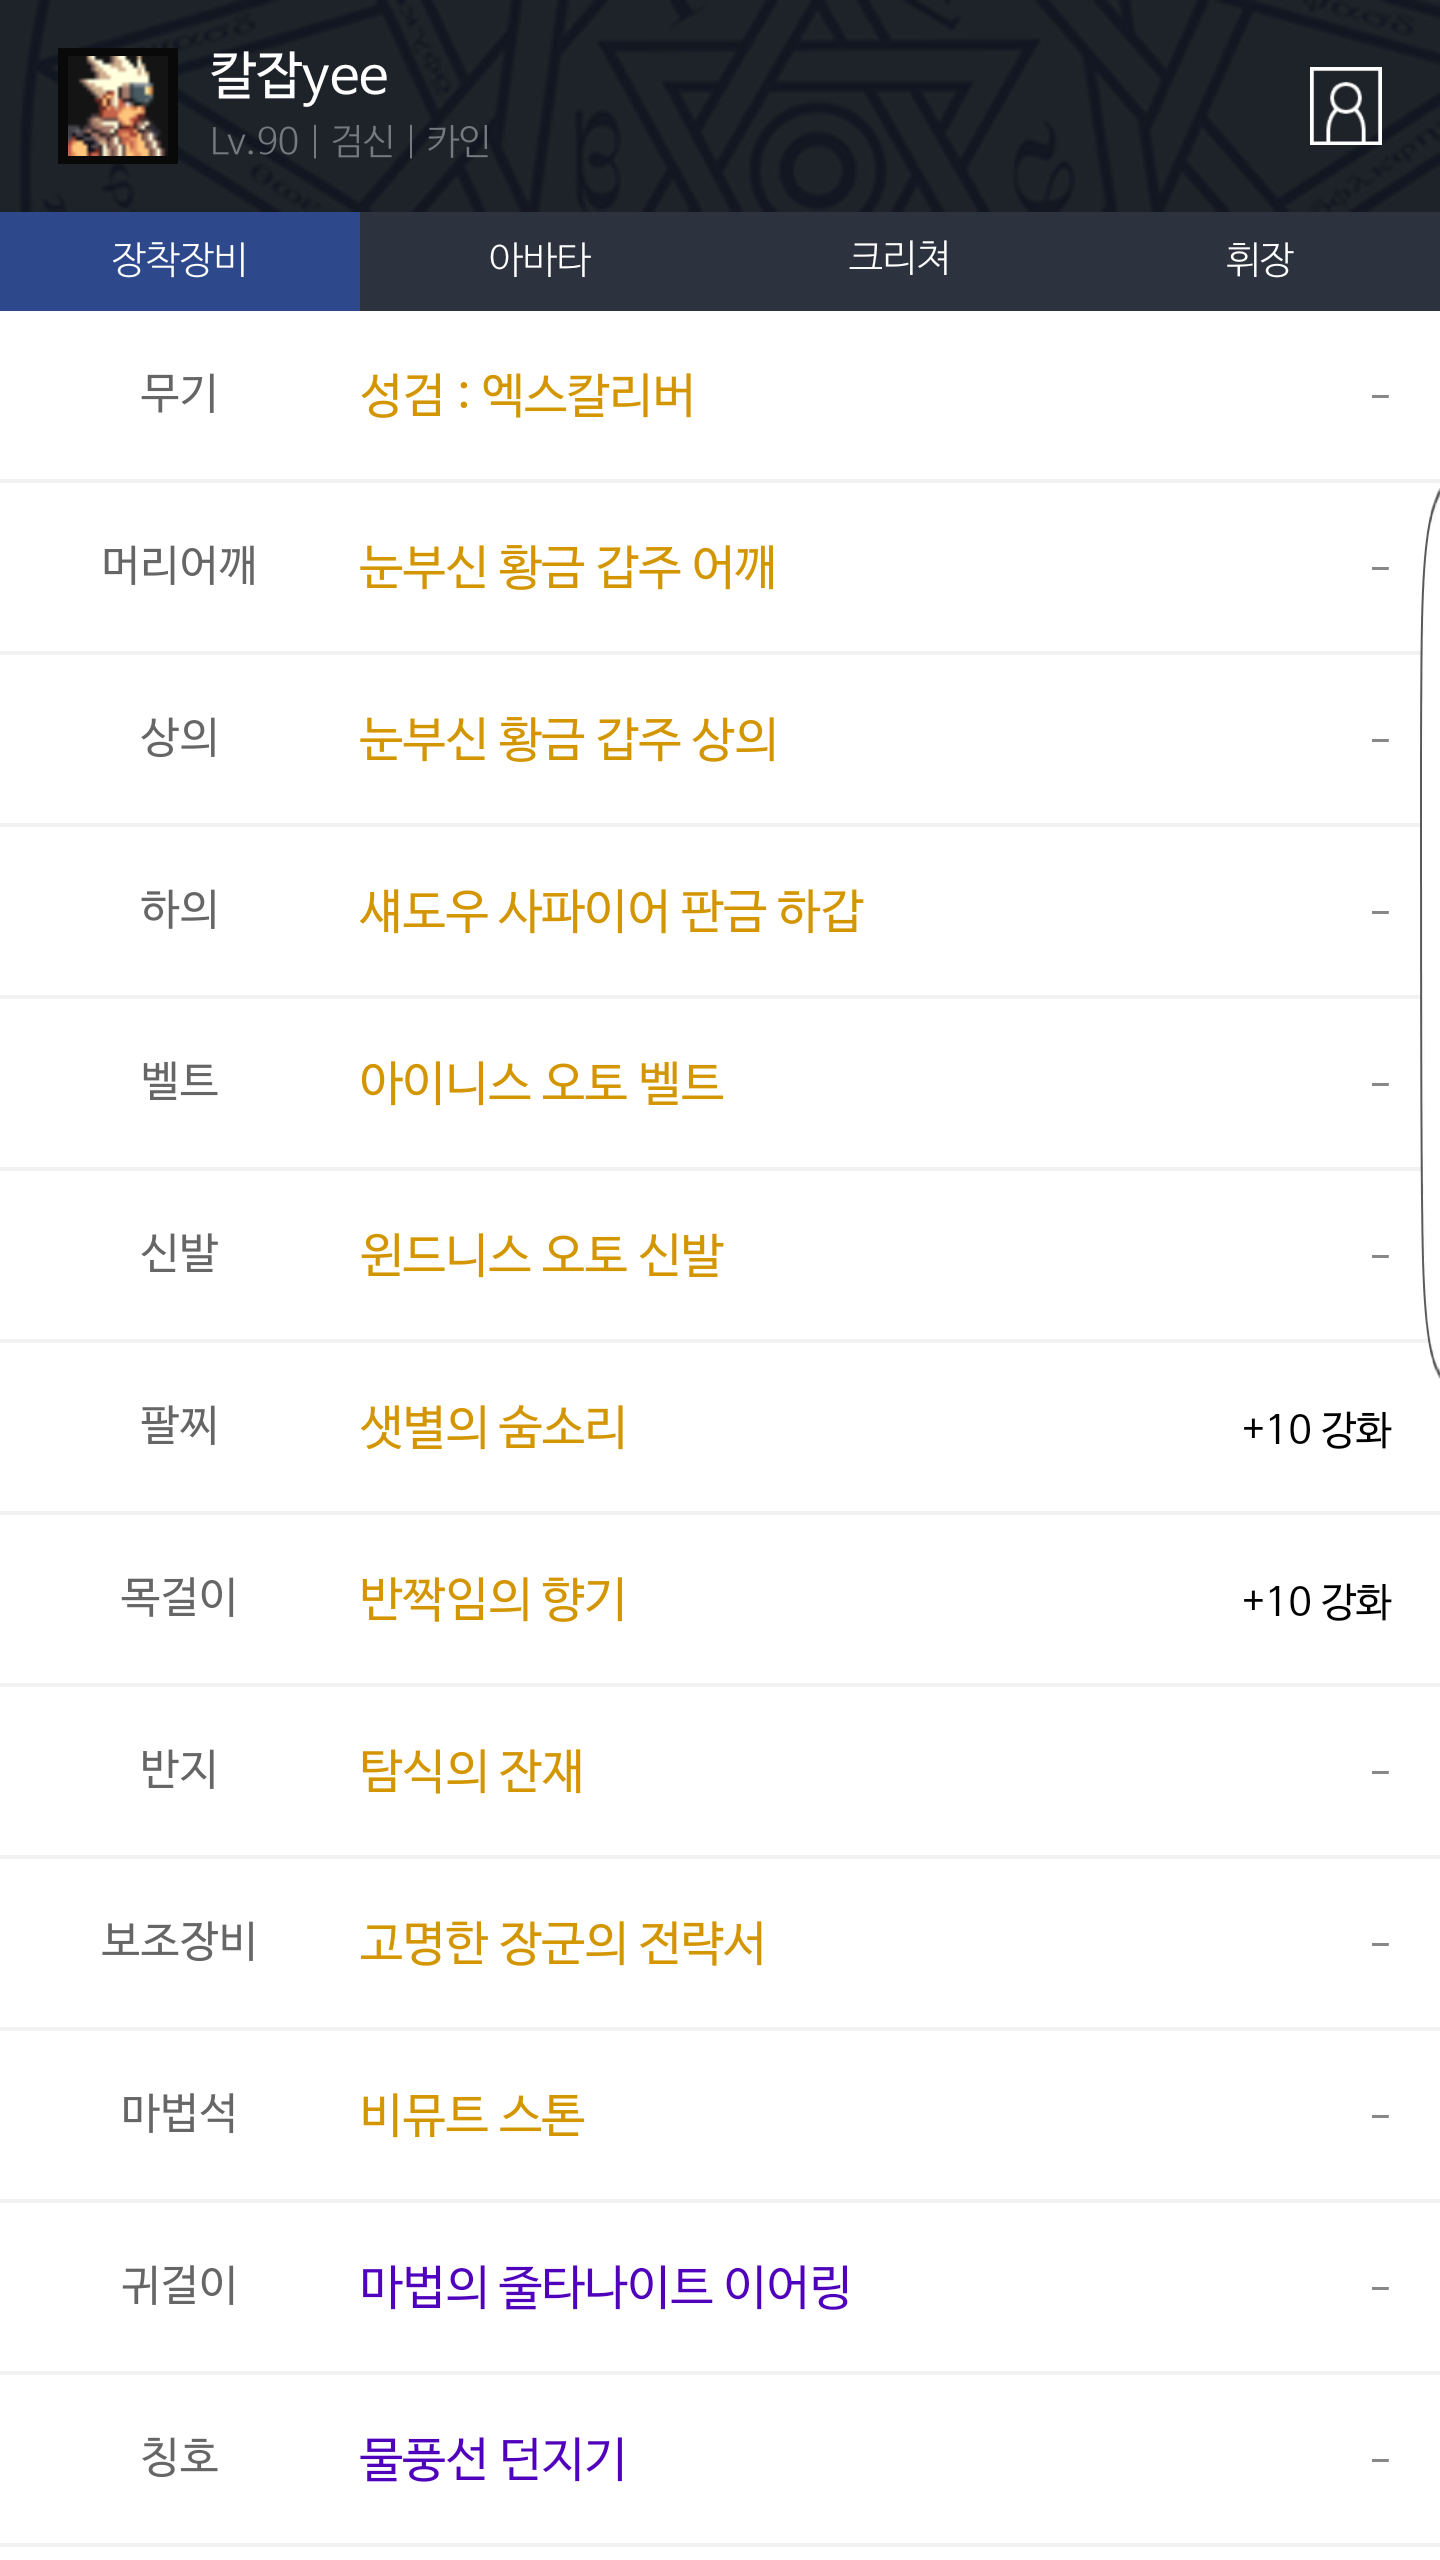Open 눈부신 황금 갑주 상의 item
Image resolution: width=1440 pixels, height=2560 pixels.
coord(567,739)
